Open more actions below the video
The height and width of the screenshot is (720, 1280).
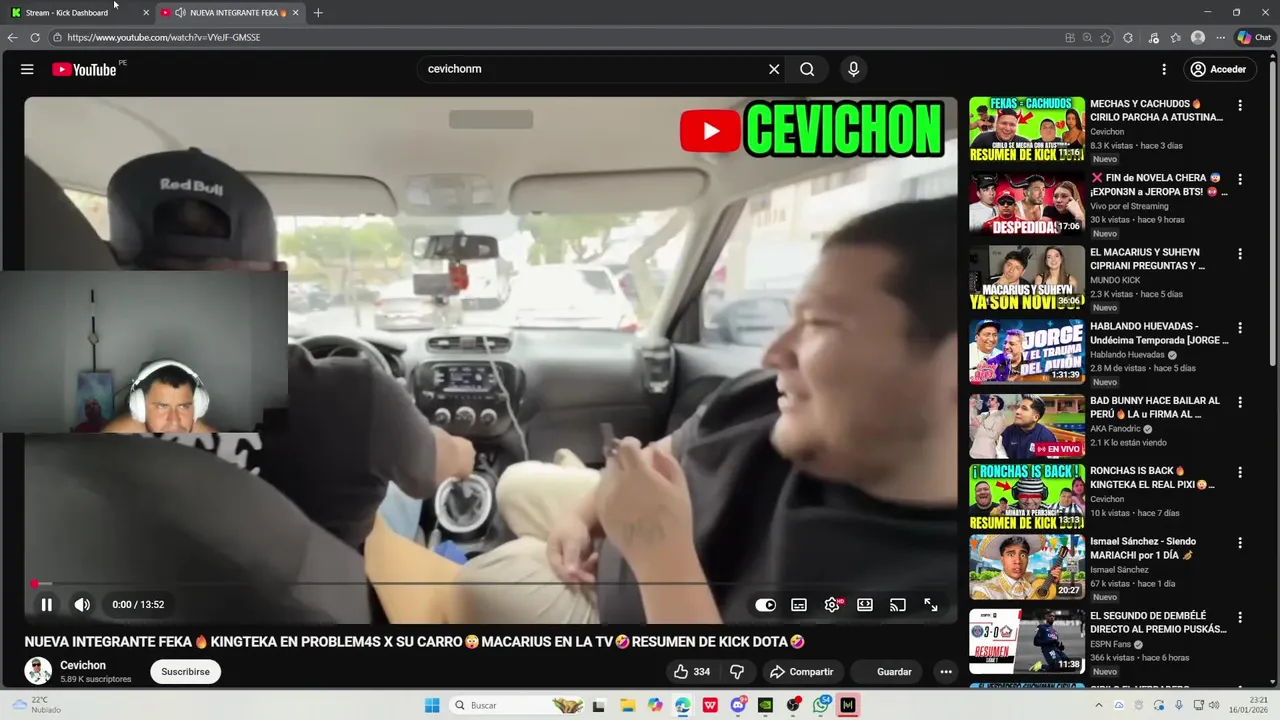pyautogui.click(x=946, y=672)
